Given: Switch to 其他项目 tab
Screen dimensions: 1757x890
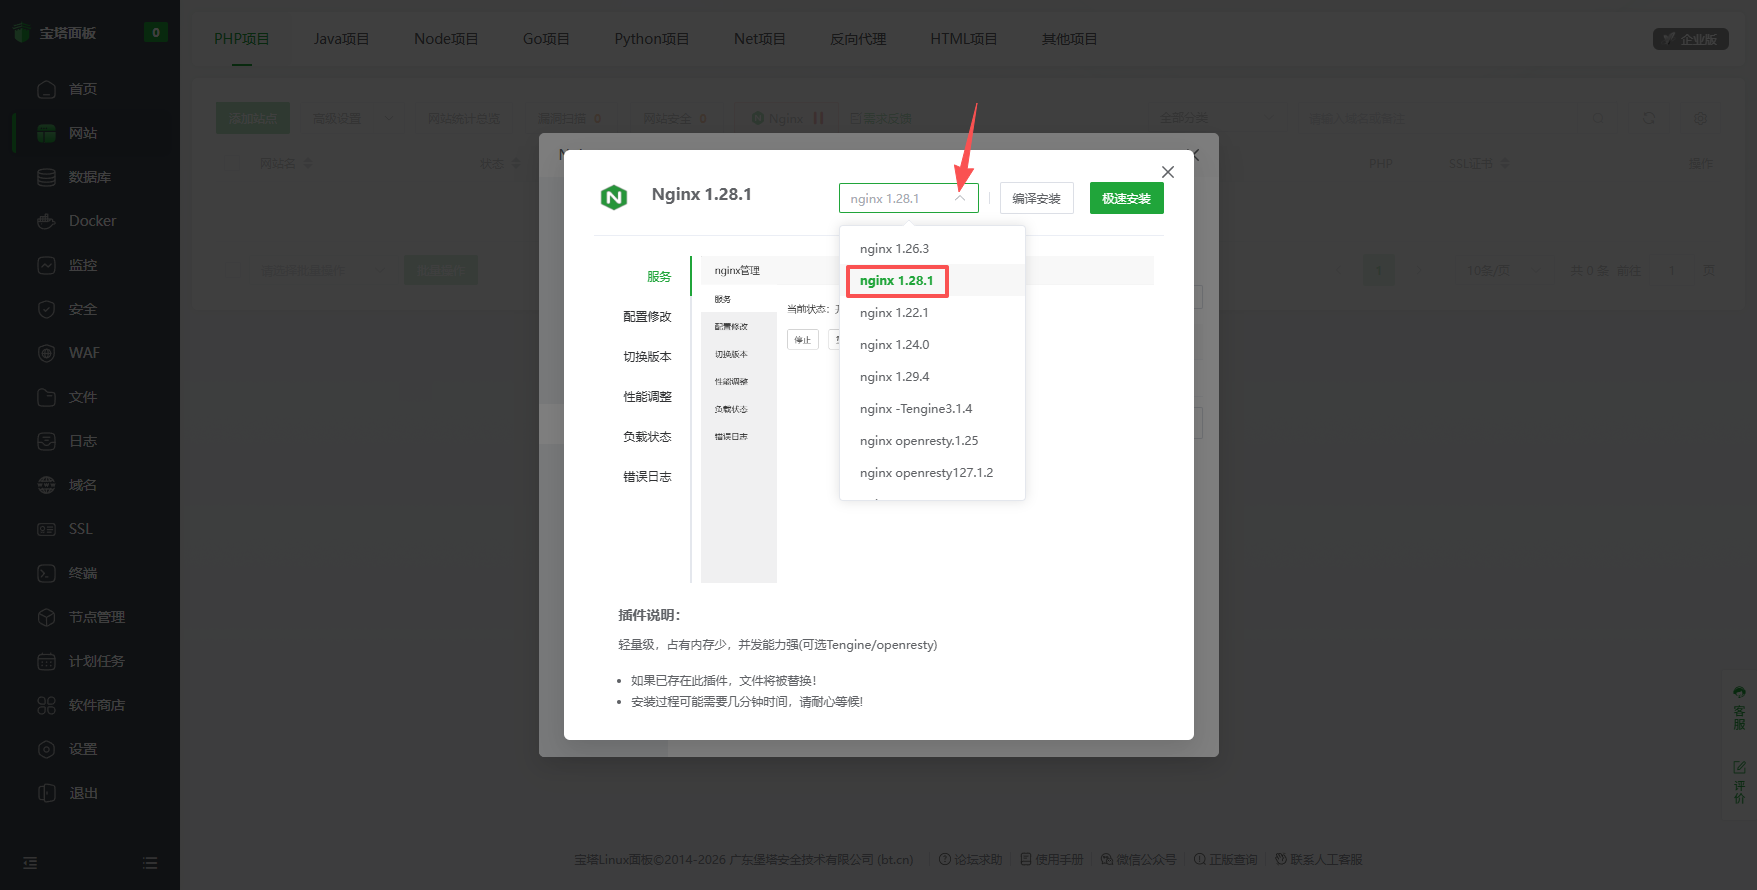Looking at the screenshot, I should coord(1069,38).
